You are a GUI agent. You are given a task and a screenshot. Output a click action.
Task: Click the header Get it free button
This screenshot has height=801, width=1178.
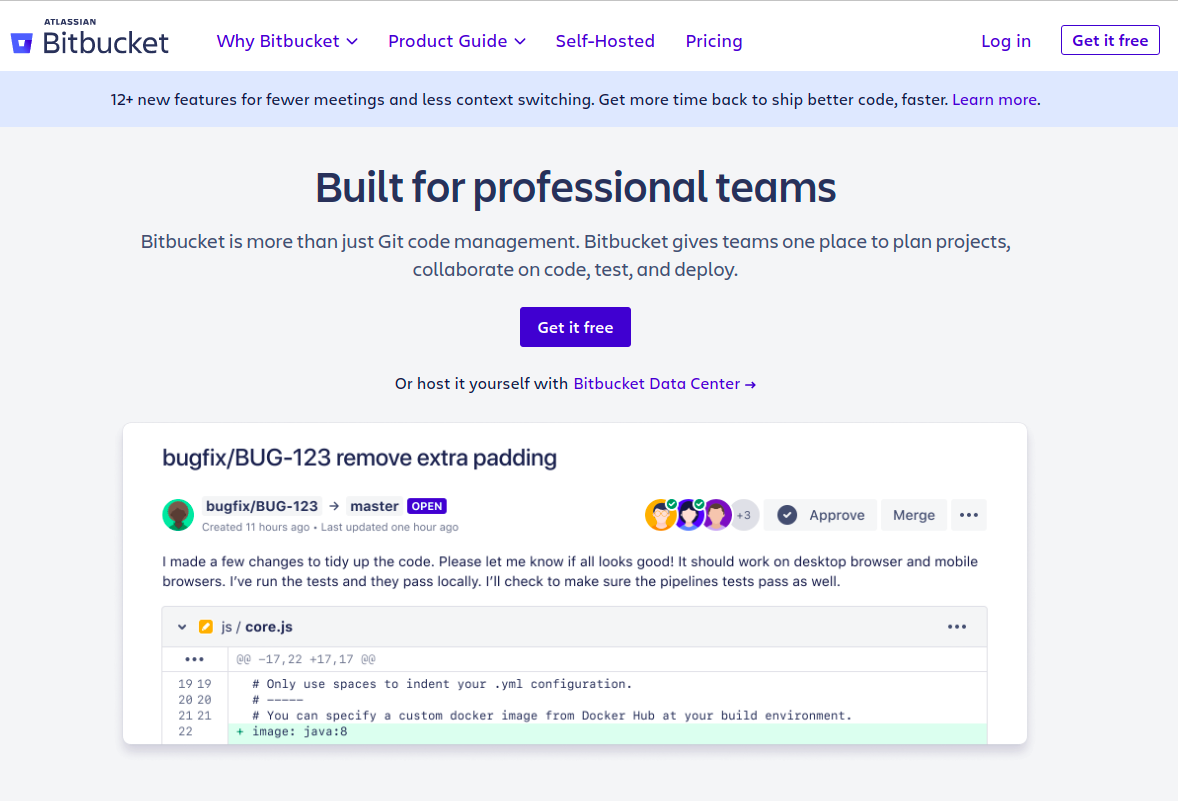click(x=1110, y=41)
